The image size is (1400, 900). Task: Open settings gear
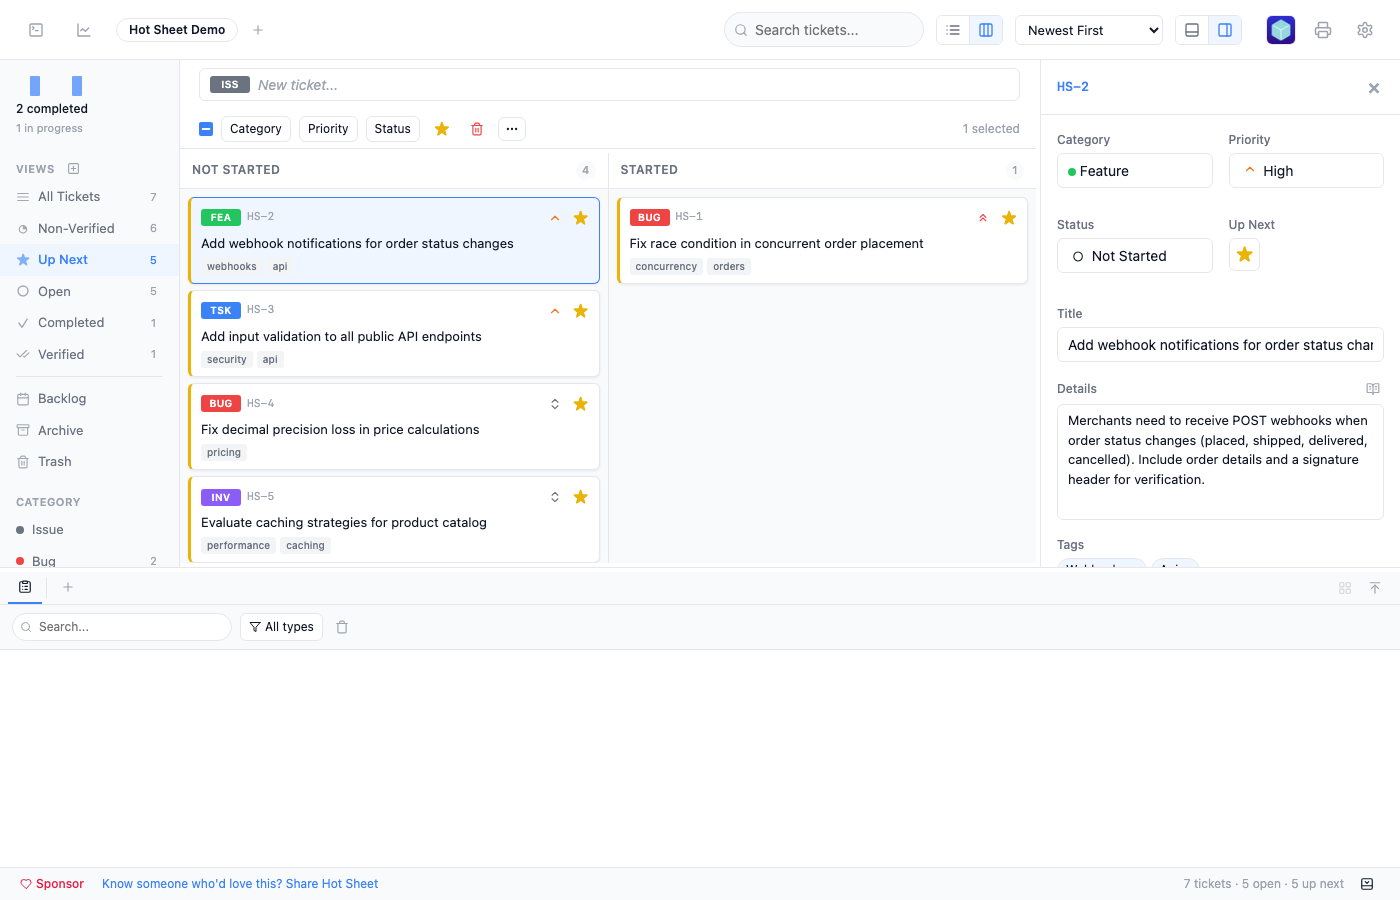tap(1365, 30)
